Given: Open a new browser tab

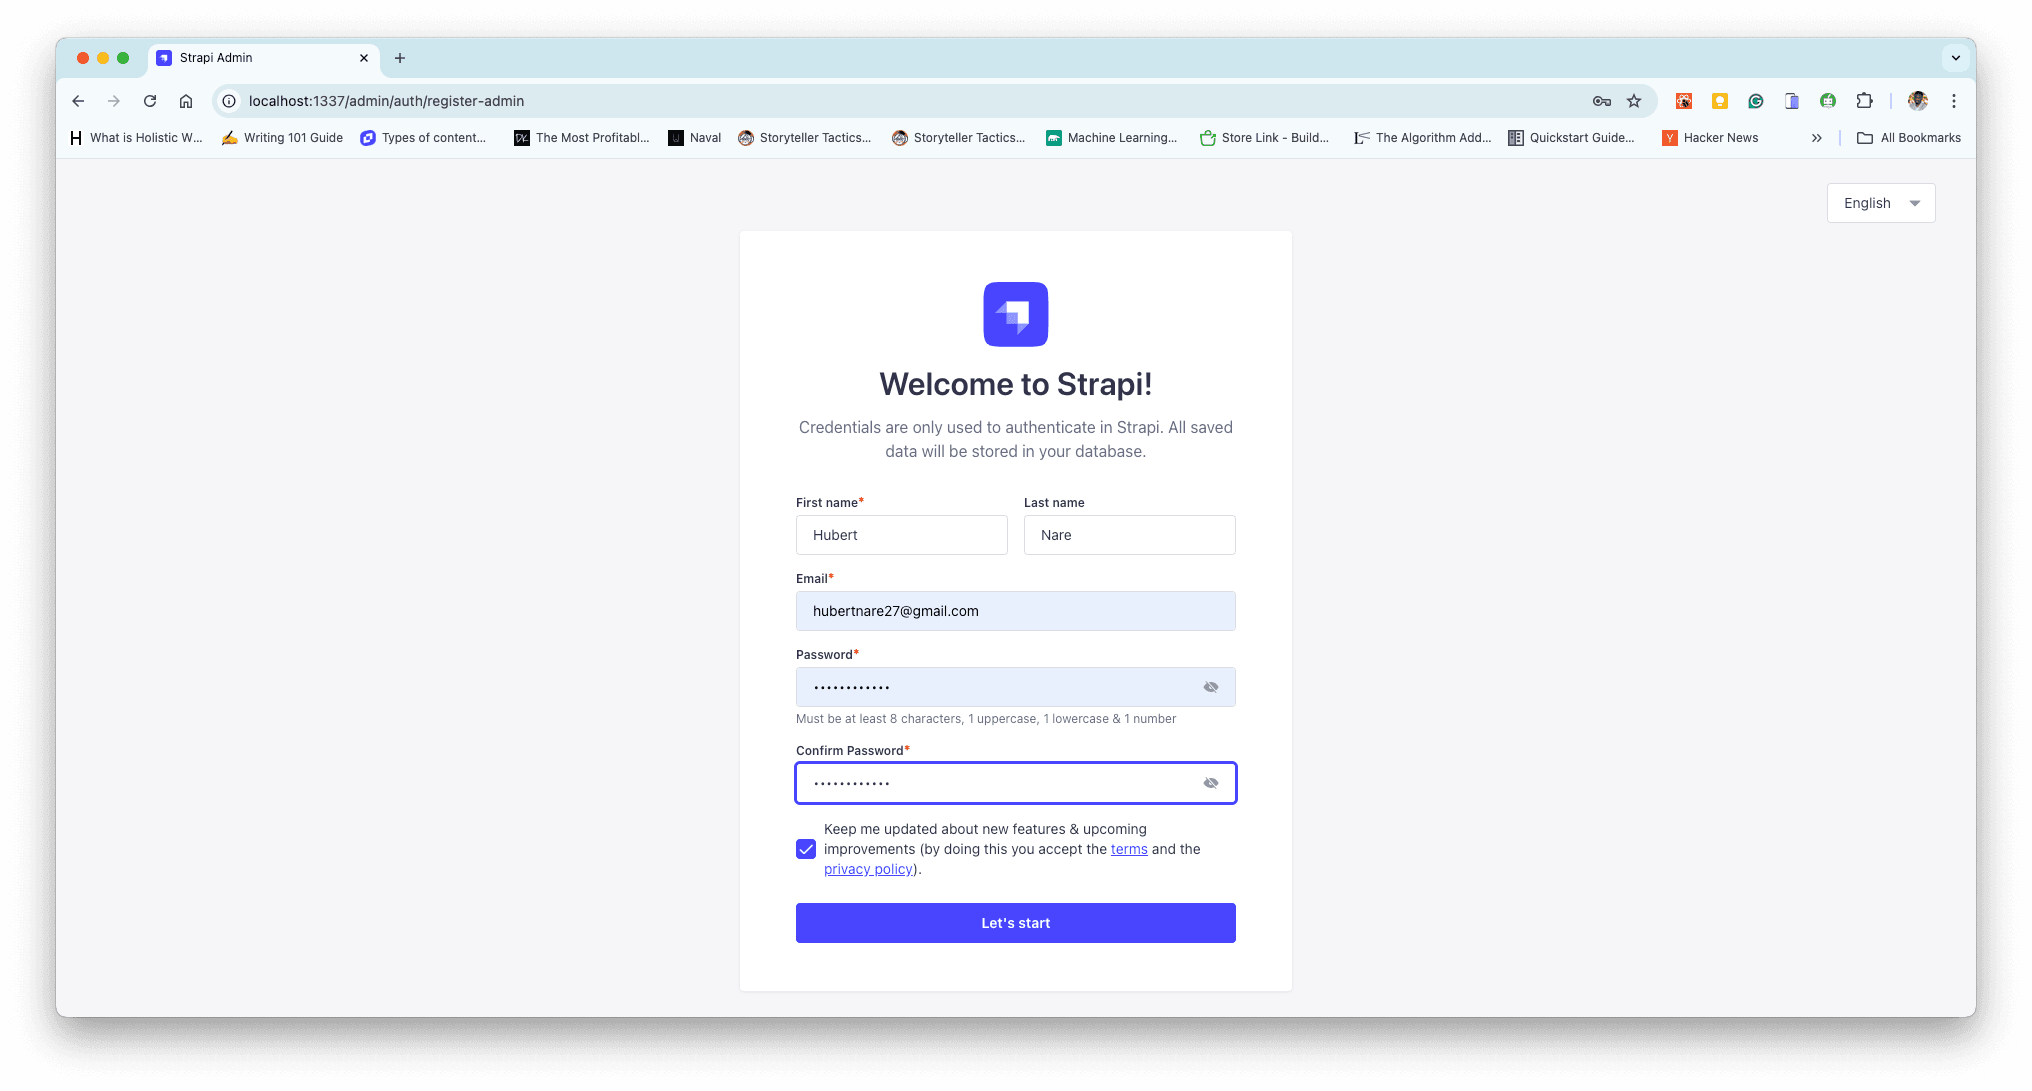Looking at the screenshot, I should [400, 58].
